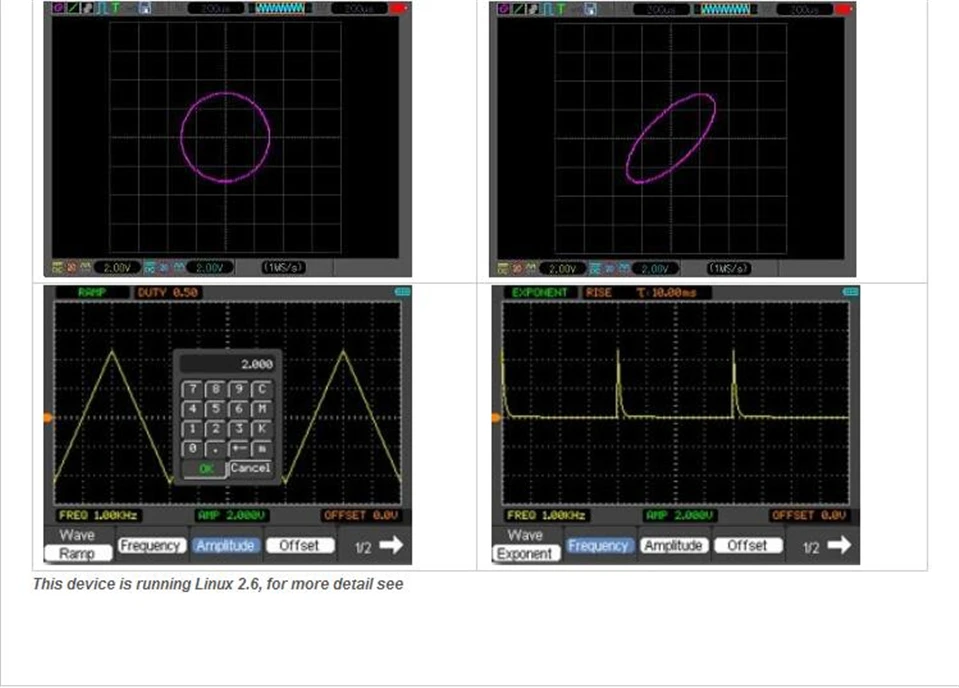Click waveform memory bar on circle-trace screen
The image size is (959, 688).
tap(280, 9)
